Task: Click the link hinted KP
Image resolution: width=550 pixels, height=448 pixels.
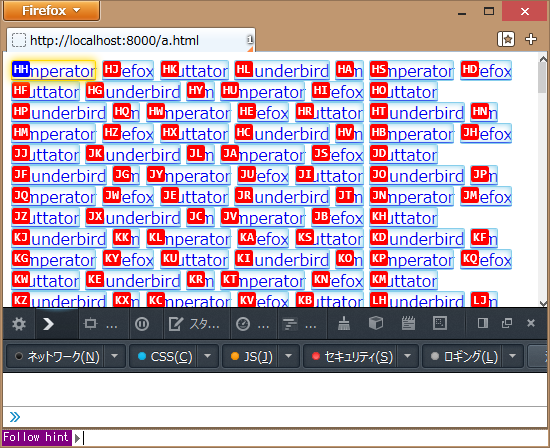Action: click(x=412, y=260)
